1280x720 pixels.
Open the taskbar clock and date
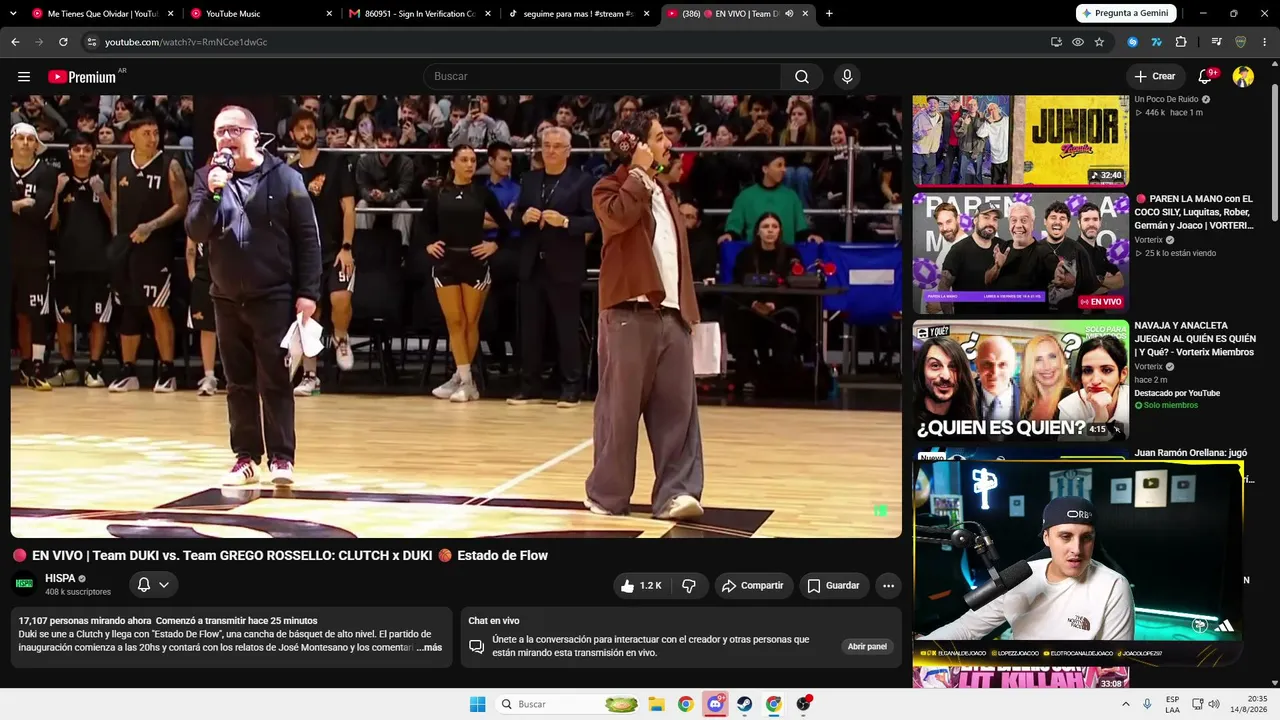pos(1250,704)
